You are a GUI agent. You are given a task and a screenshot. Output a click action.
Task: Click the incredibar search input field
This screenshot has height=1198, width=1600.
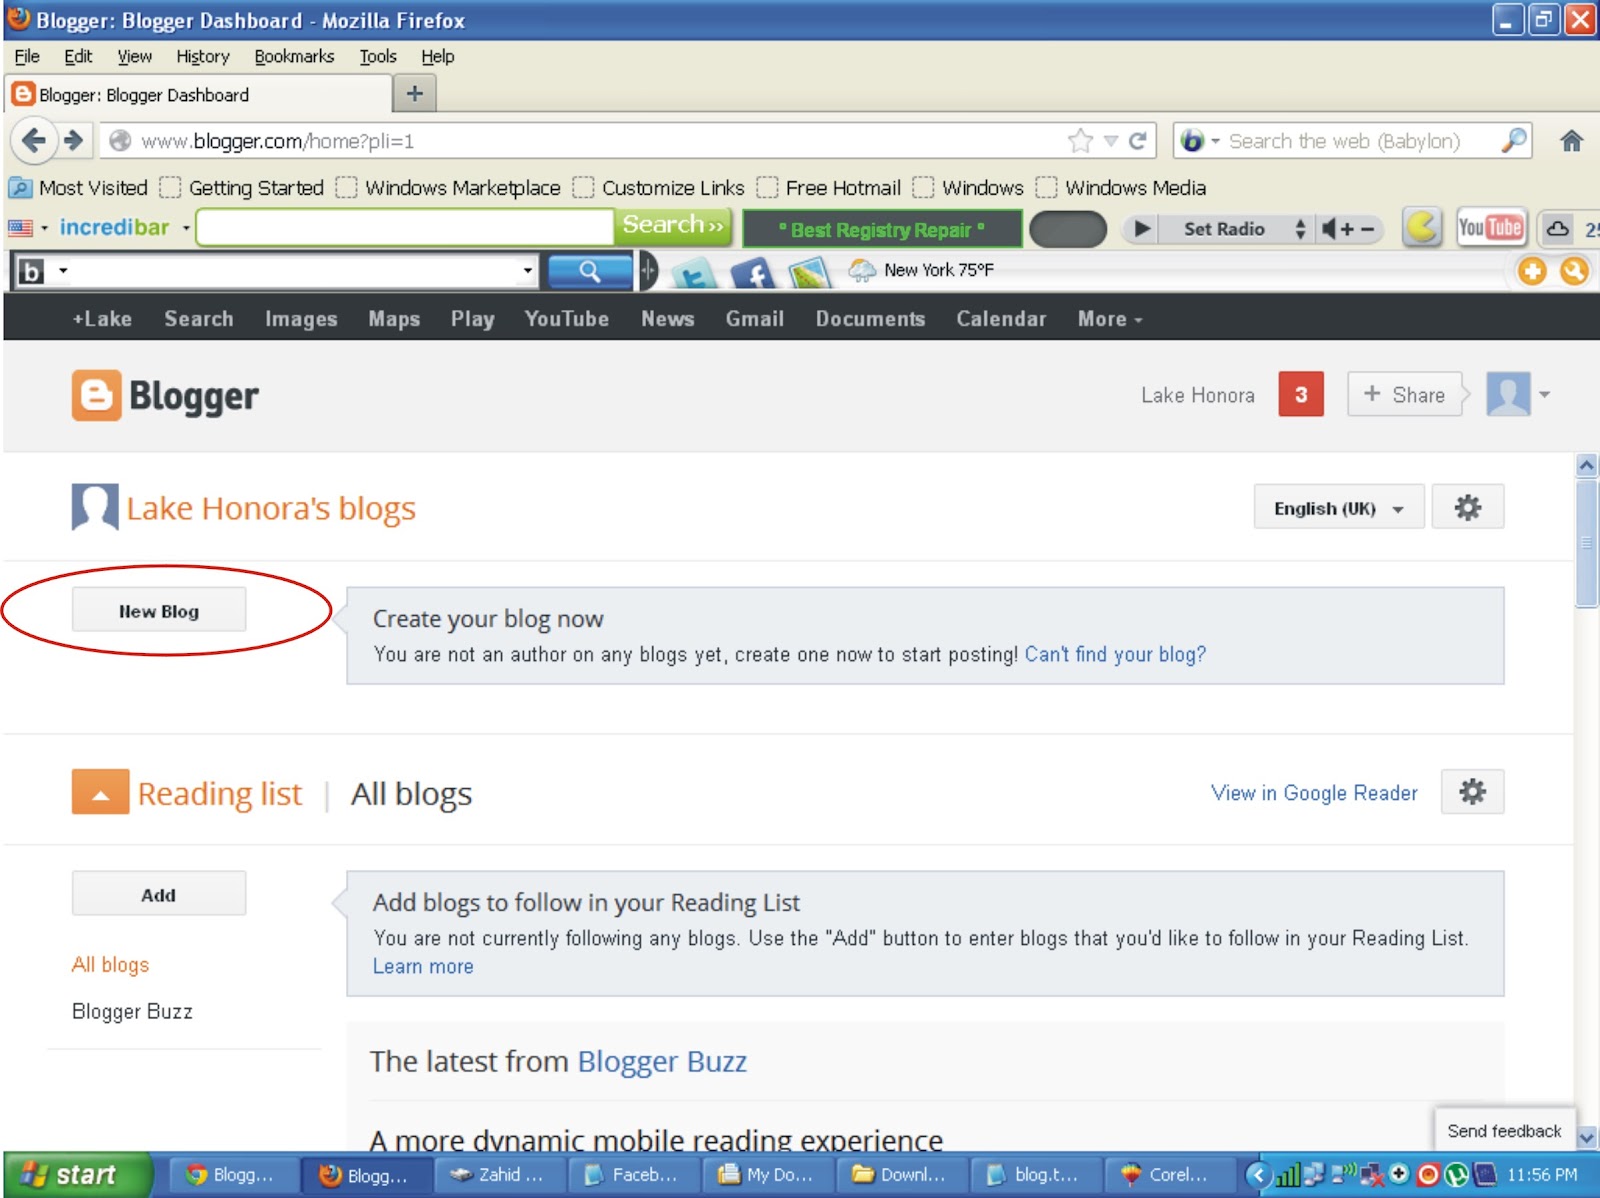405,228
